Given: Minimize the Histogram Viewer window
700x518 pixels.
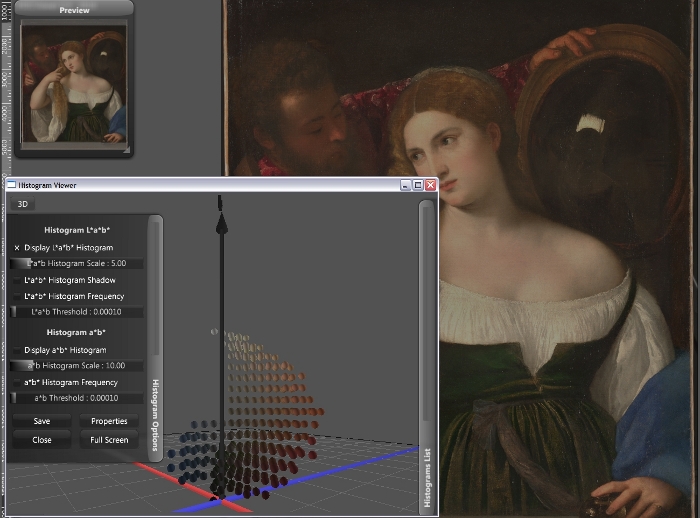Looking at the screenshot, I should coord(405,185).
